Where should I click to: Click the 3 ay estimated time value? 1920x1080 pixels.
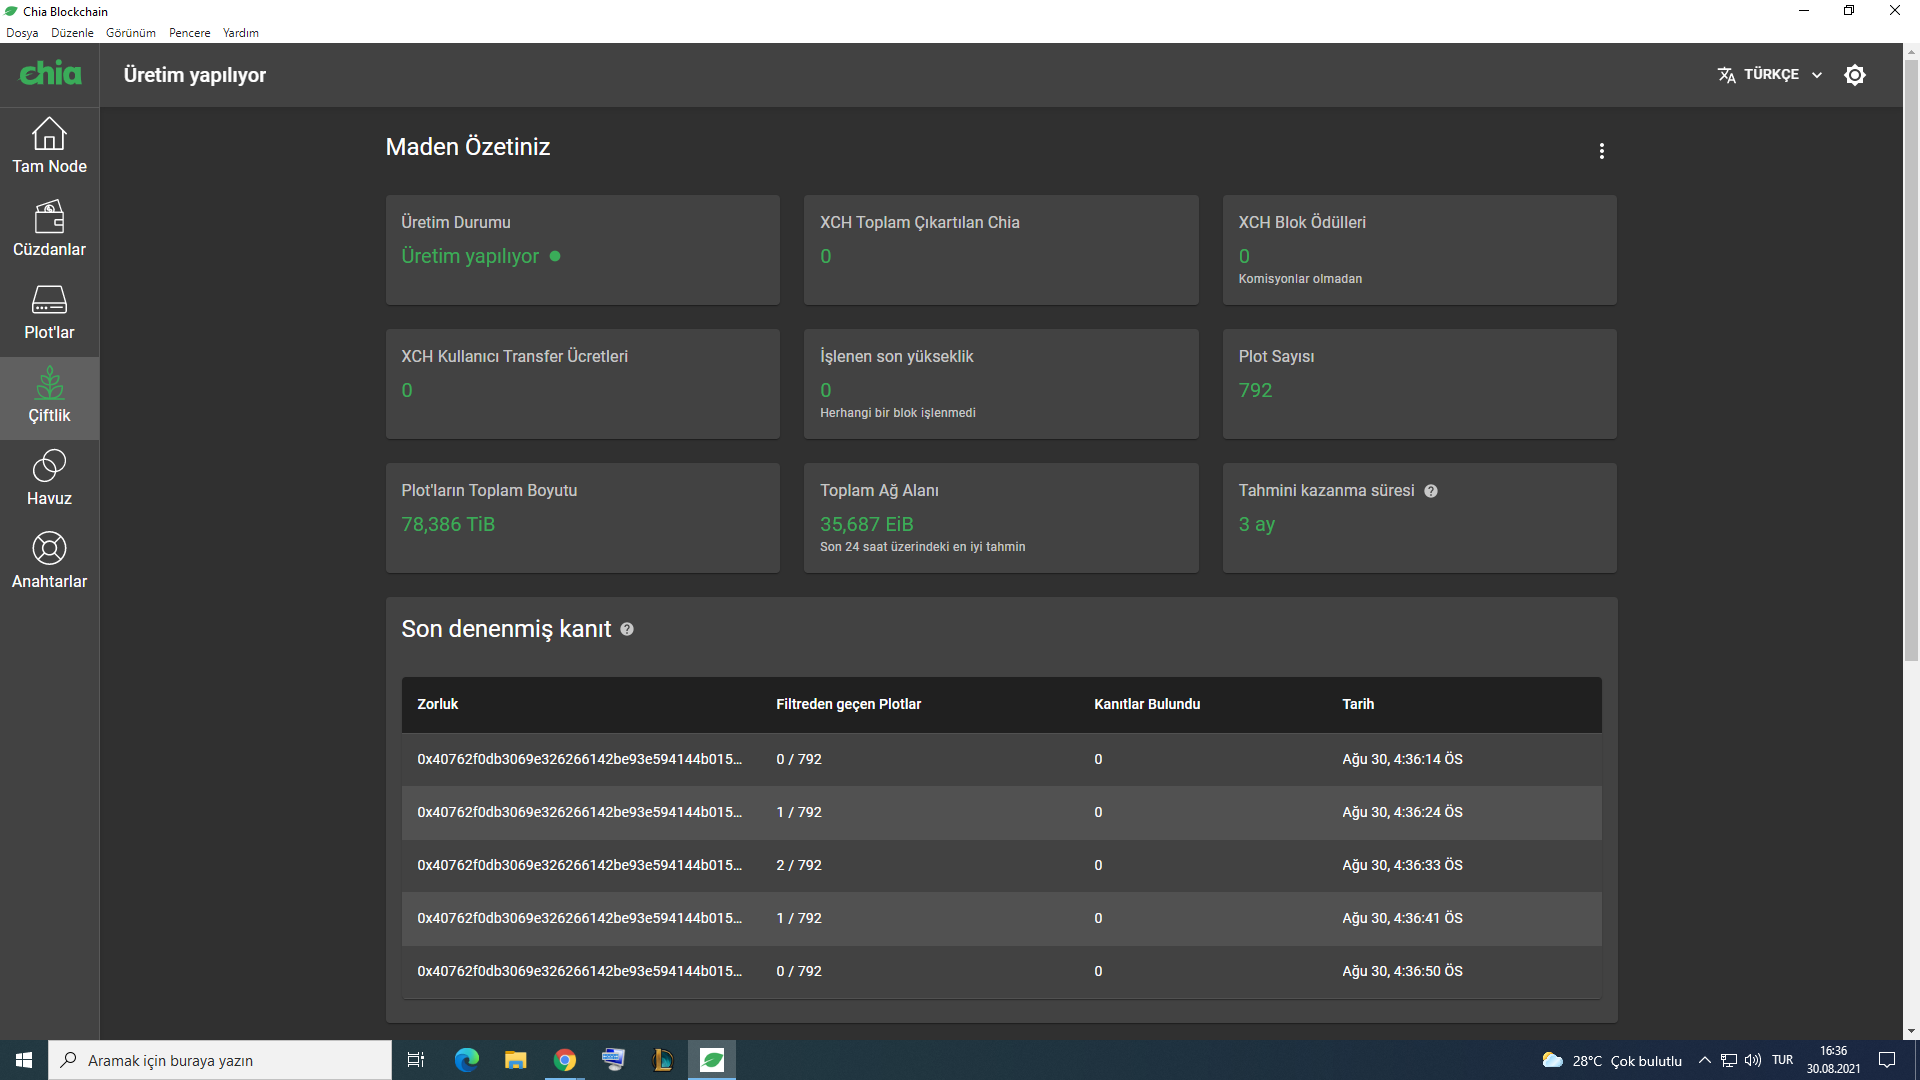[1257, 525]
